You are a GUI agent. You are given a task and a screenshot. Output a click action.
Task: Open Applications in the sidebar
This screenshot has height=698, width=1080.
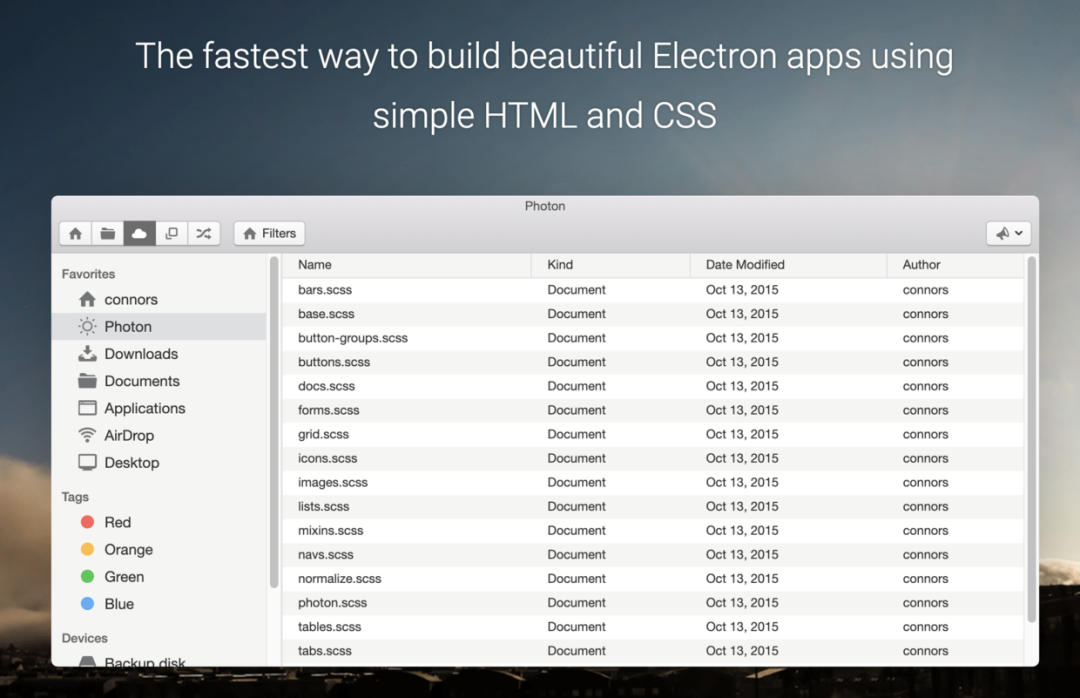[159, 409]
